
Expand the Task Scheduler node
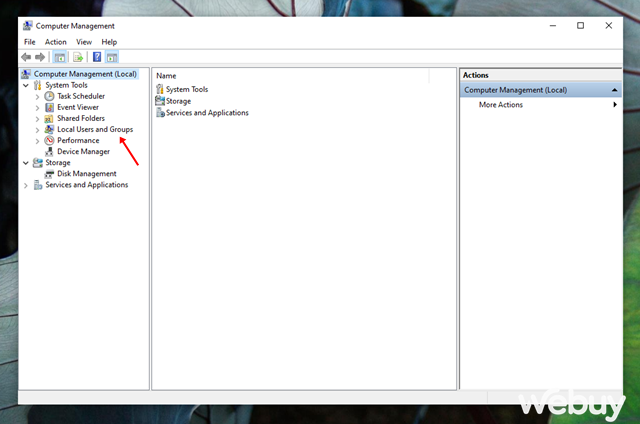37,96
